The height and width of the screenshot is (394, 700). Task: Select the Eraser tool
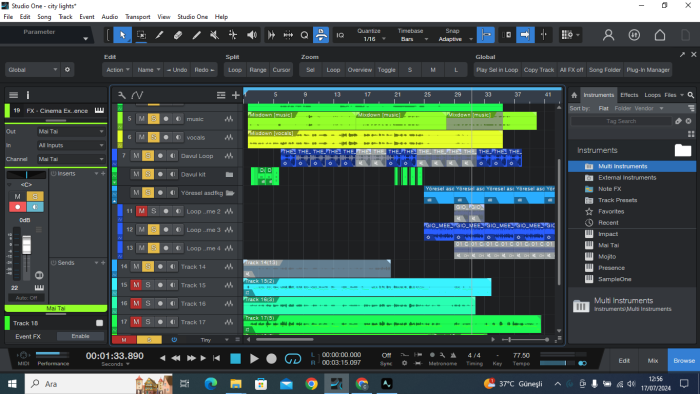pos(178,35)
